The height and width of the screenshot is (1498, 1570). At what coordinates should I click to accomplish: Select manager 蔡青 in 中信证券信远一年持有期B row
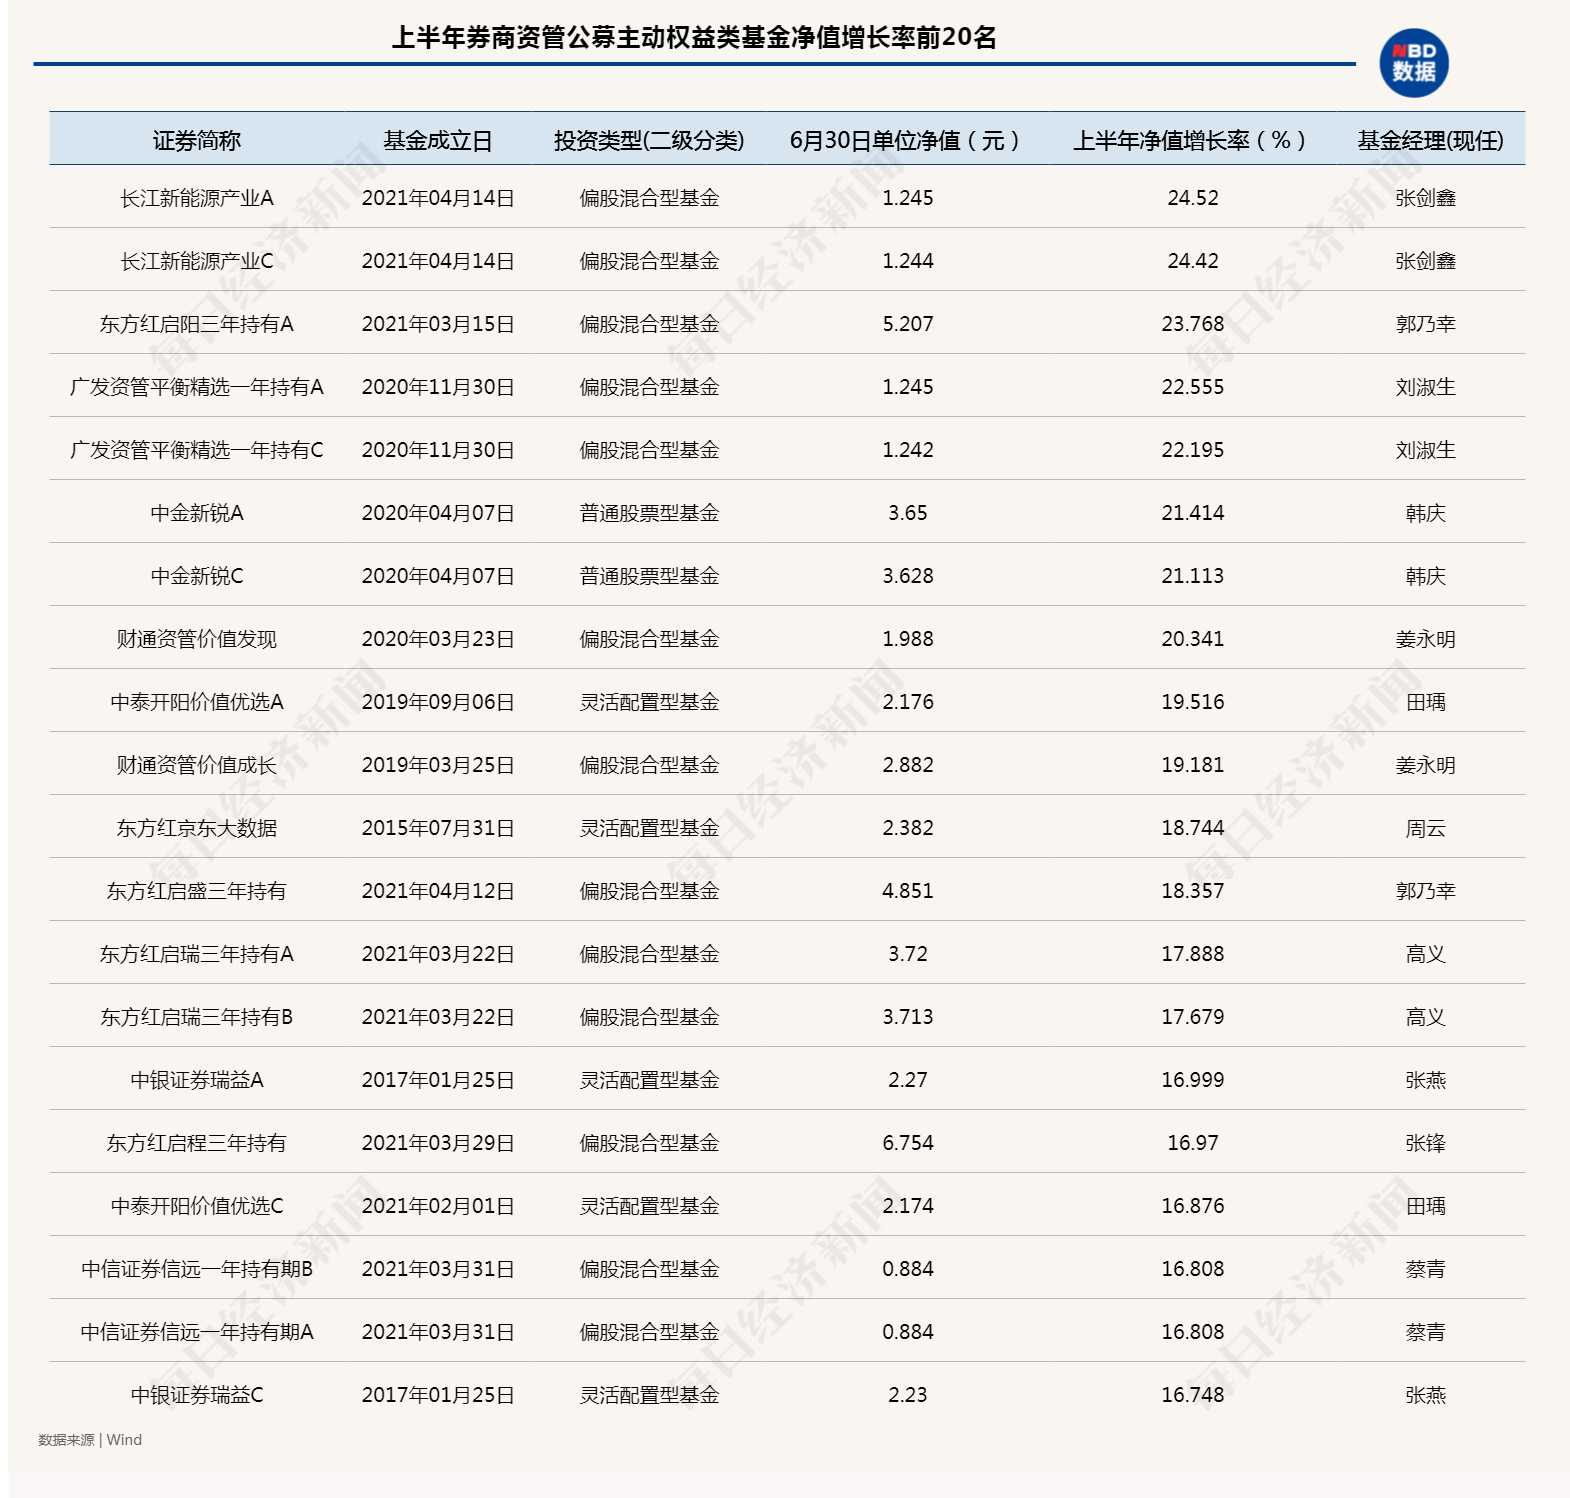pos(1426,1269)
